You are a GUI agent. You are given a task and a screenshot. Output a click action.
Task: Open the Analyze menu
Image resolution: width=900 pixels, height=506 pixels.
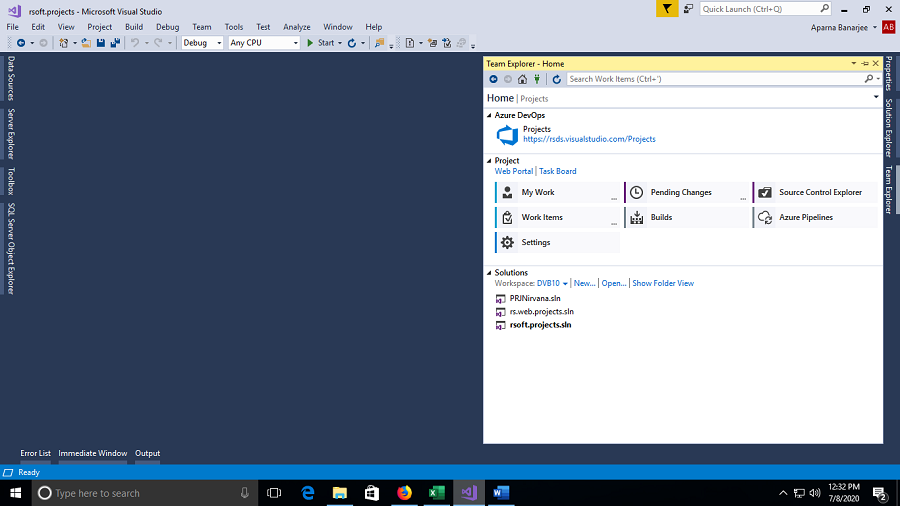click(x=297, y=27)
